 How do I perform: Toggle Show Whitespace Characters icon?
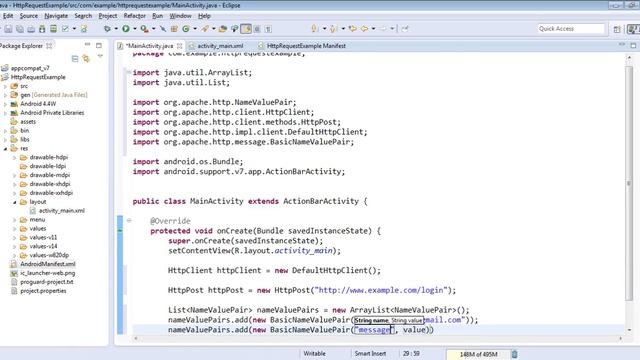pyautogui.click(x=268, y=29)
